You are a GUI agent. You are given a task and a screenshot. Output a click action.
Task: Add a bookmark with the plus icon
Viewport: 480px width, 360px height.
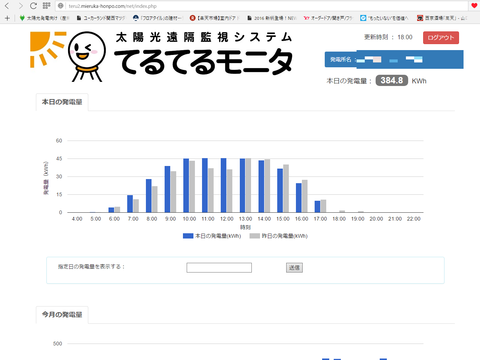click(7, 18)
